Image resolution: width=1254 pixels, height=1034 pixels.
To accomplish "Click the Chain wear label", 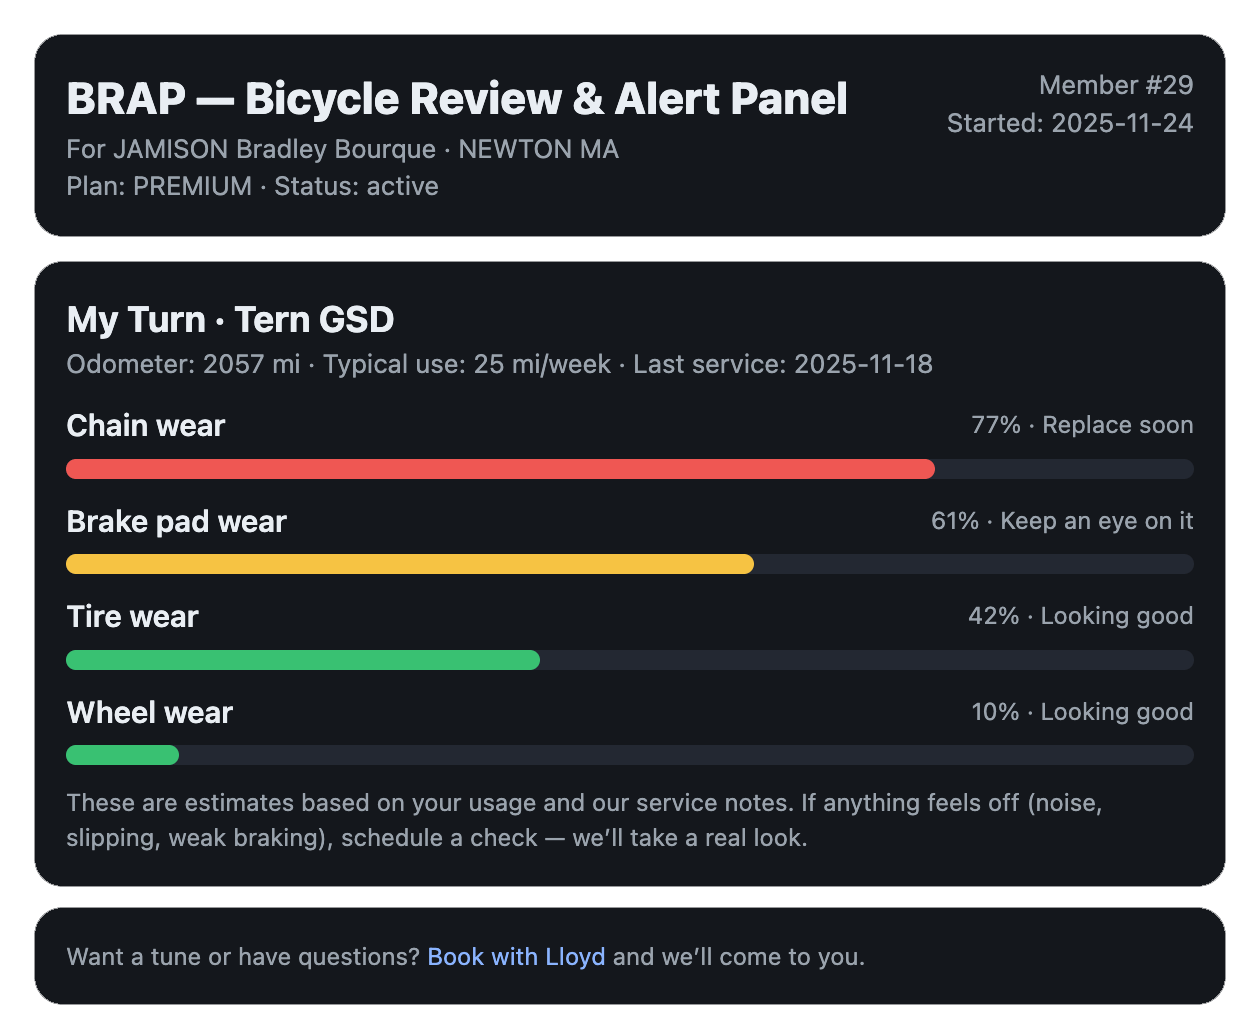I will pos(146,426).
